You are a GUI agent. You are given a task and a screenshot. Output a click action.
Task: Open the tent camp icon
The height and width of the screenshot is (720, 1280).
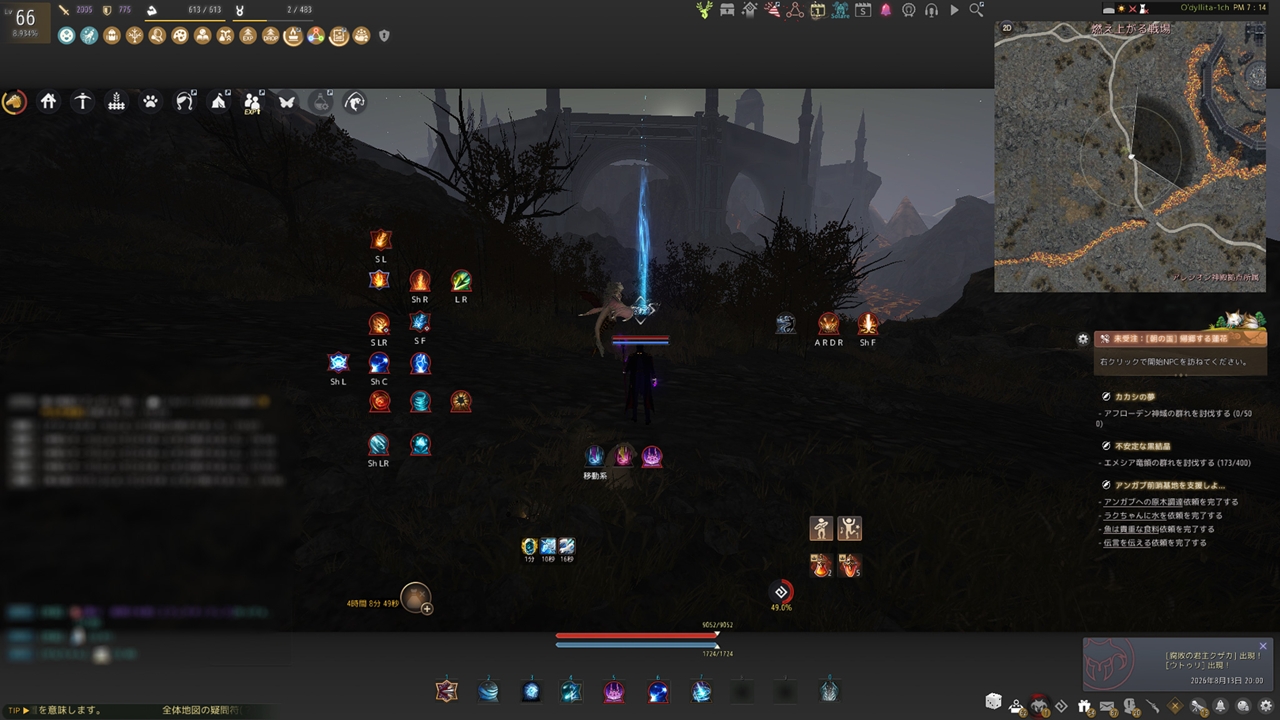point(218,101)
